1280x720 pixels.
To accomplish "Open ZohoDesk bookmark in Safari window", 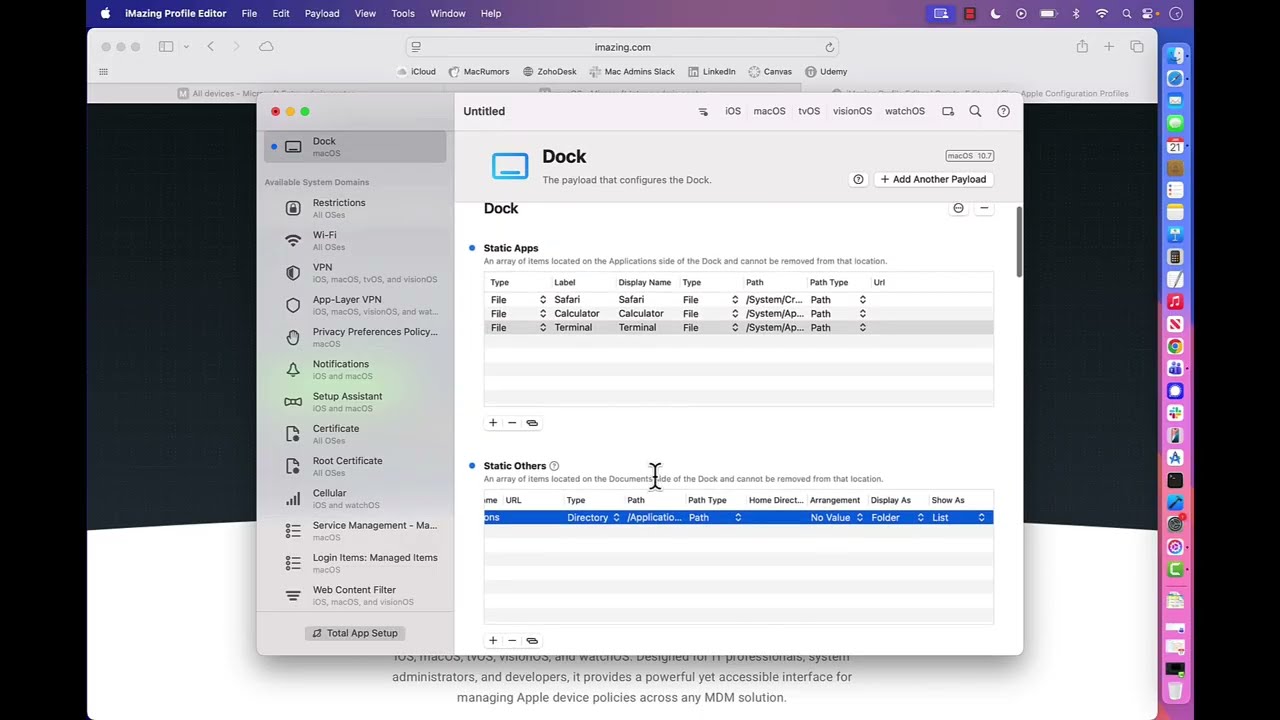I will point(550,72).
